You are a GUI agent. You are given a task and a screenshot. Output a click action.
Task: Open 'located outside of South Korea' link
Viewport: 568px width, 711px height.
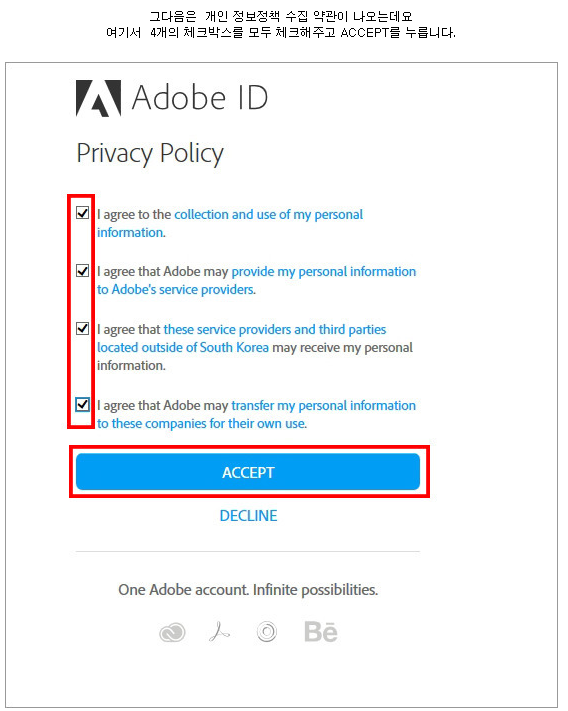pyautogui.click(x=183, y=348)
